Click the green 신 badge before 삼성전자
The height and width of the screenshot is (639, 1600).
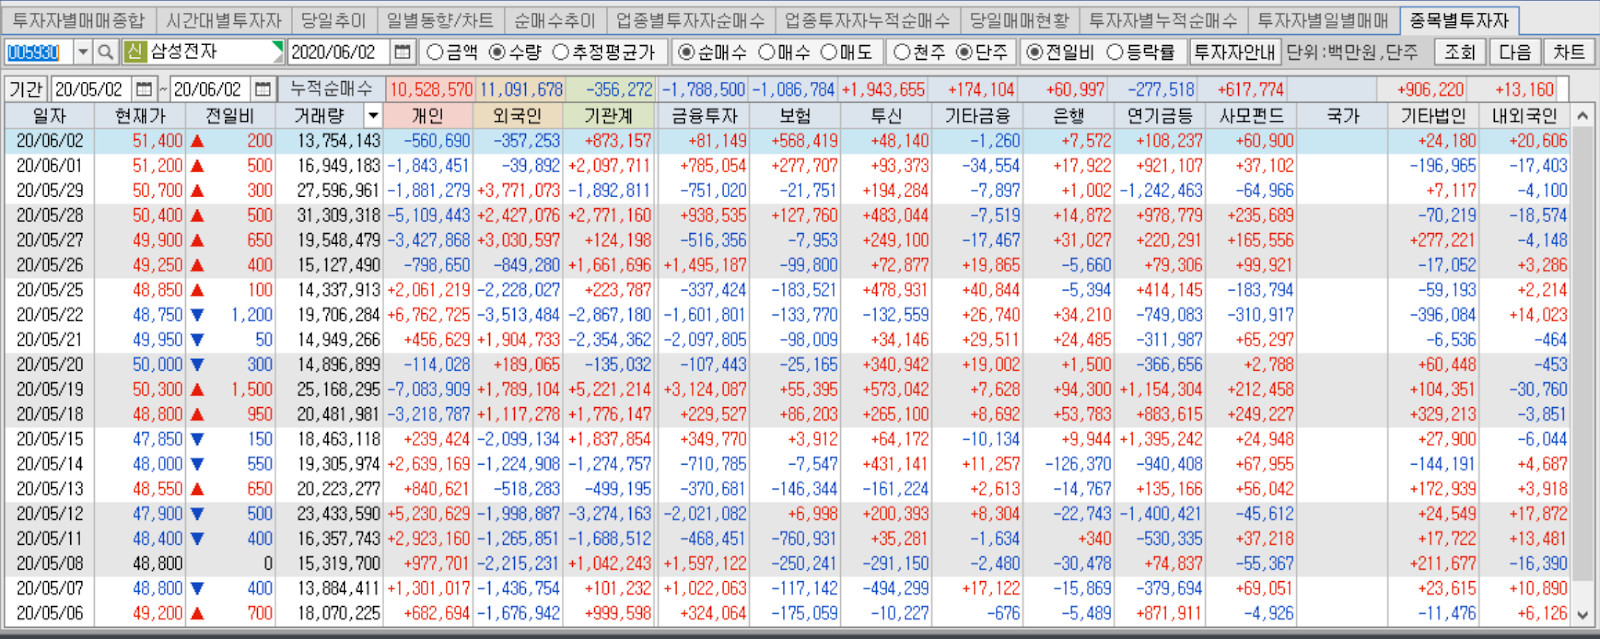tap(135, 52)
